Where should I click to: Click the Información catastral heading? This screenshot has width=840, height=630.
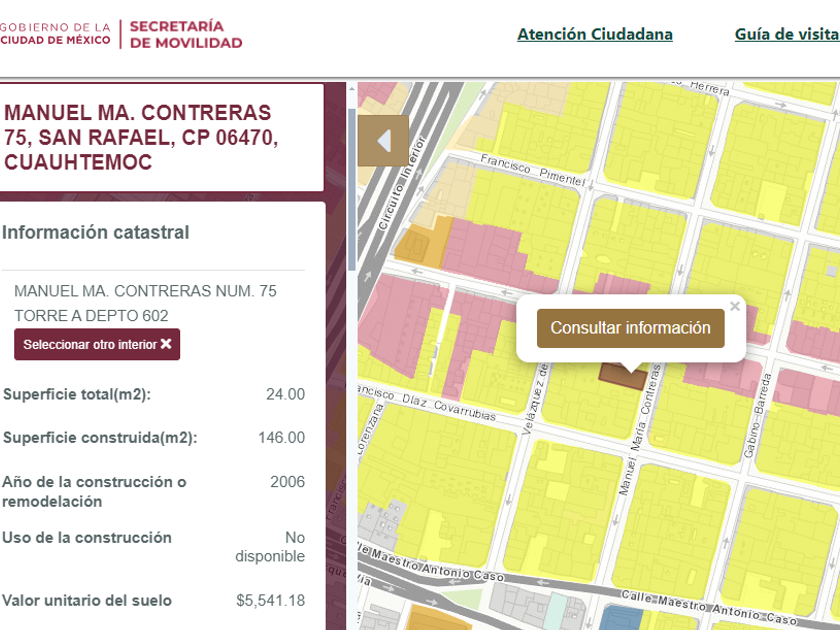pyautogui.click(x=95, y=232)
